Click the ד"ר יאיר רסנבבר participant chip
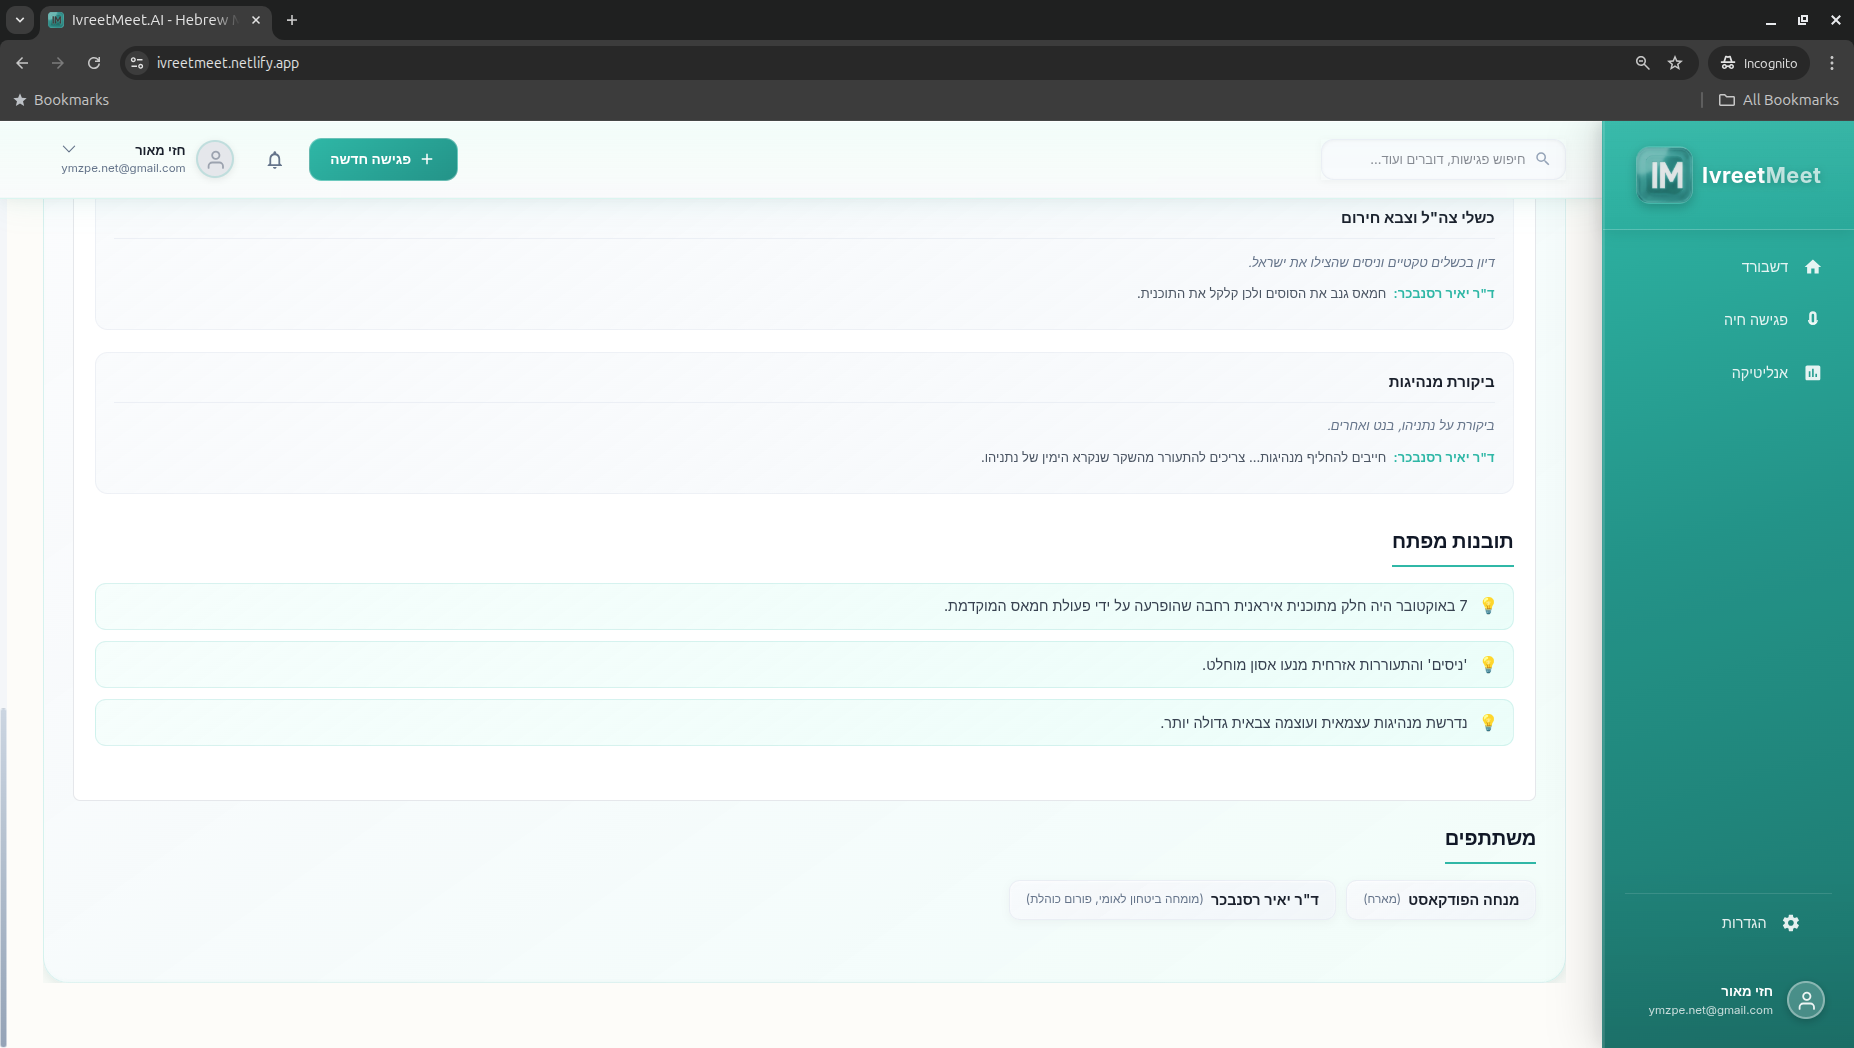The width and height of the screenshot is (1854, 1048). coord(1172,899)
